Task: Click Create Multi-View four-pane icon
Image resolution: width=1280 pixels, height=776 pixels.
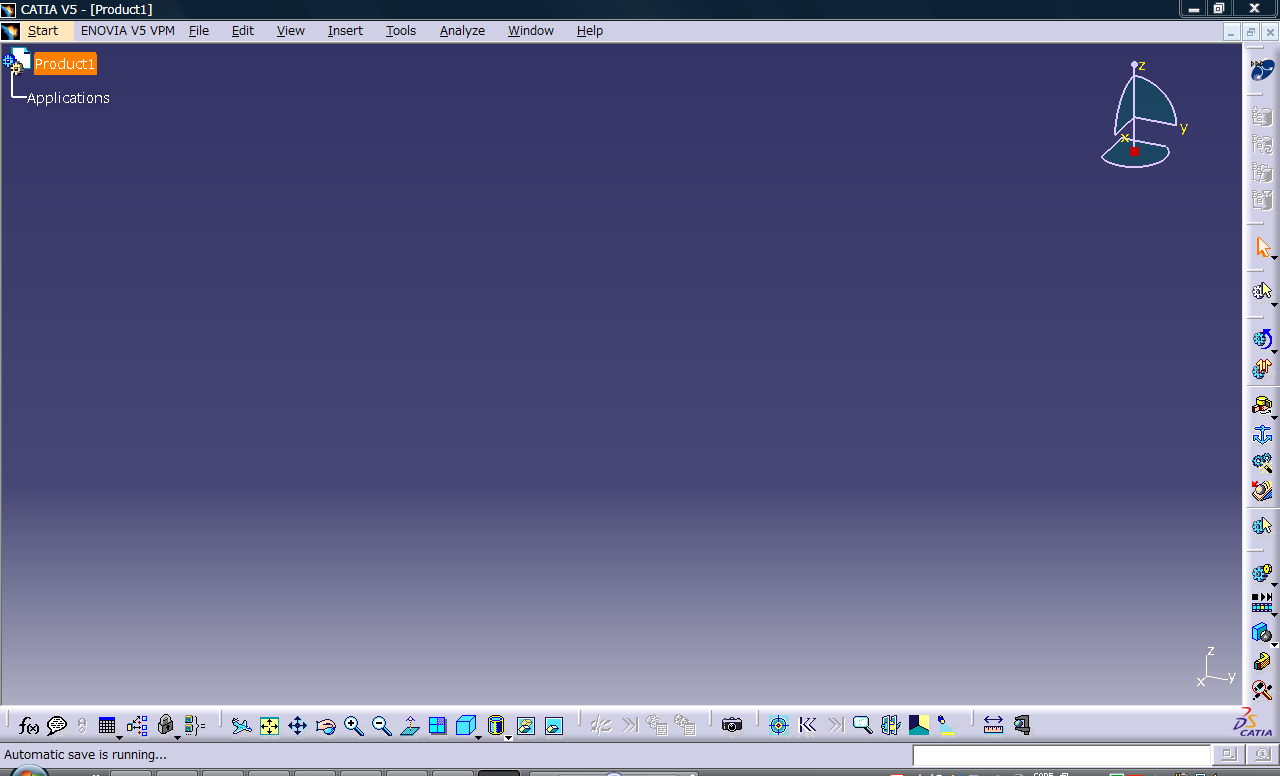Action: coord(437,726)
